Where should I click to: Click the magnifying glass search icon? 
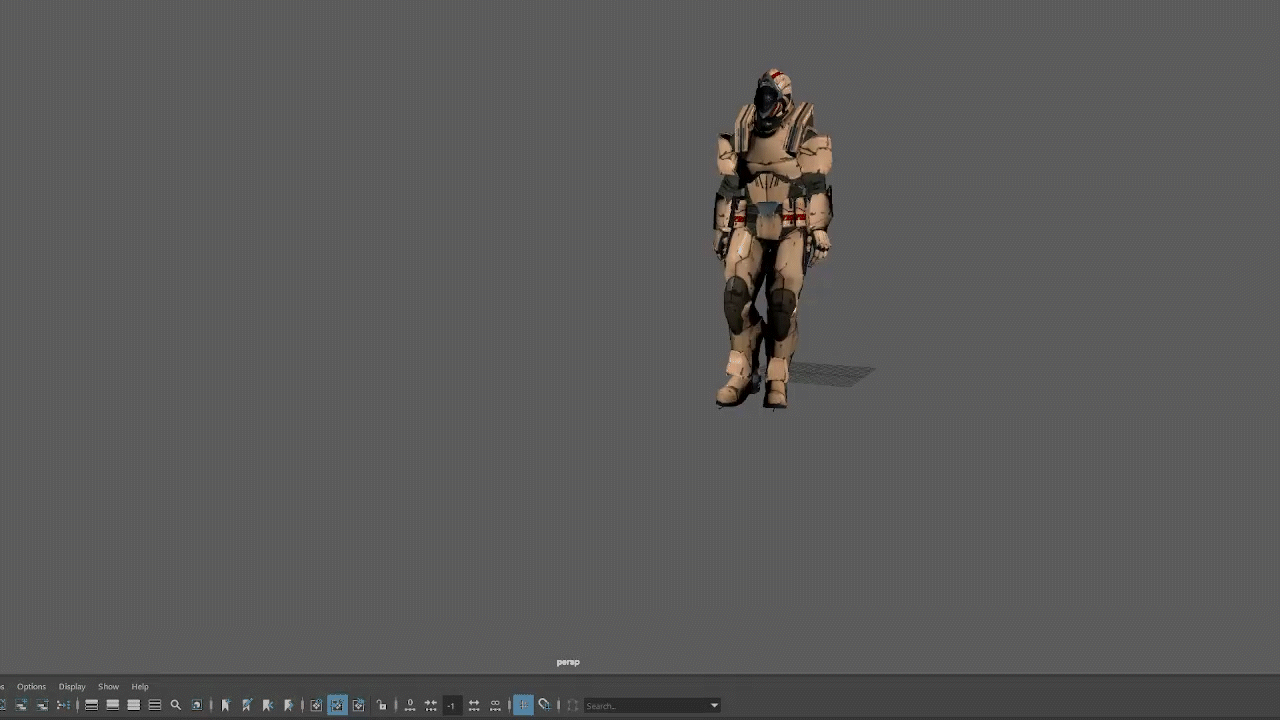coord(176,705)
